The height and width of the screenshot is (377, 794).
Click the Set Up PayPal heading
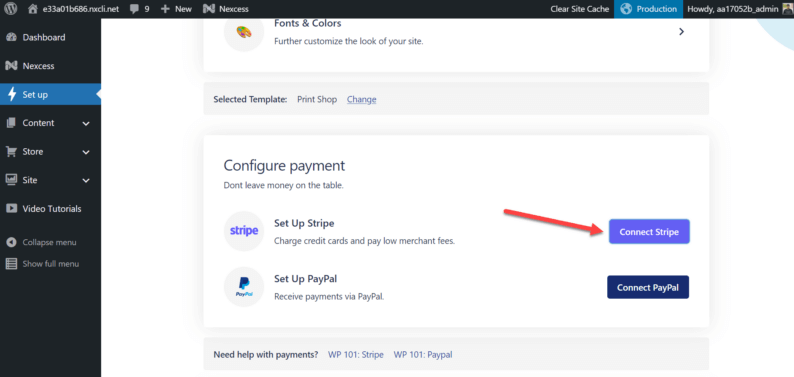tap(306, 279)
